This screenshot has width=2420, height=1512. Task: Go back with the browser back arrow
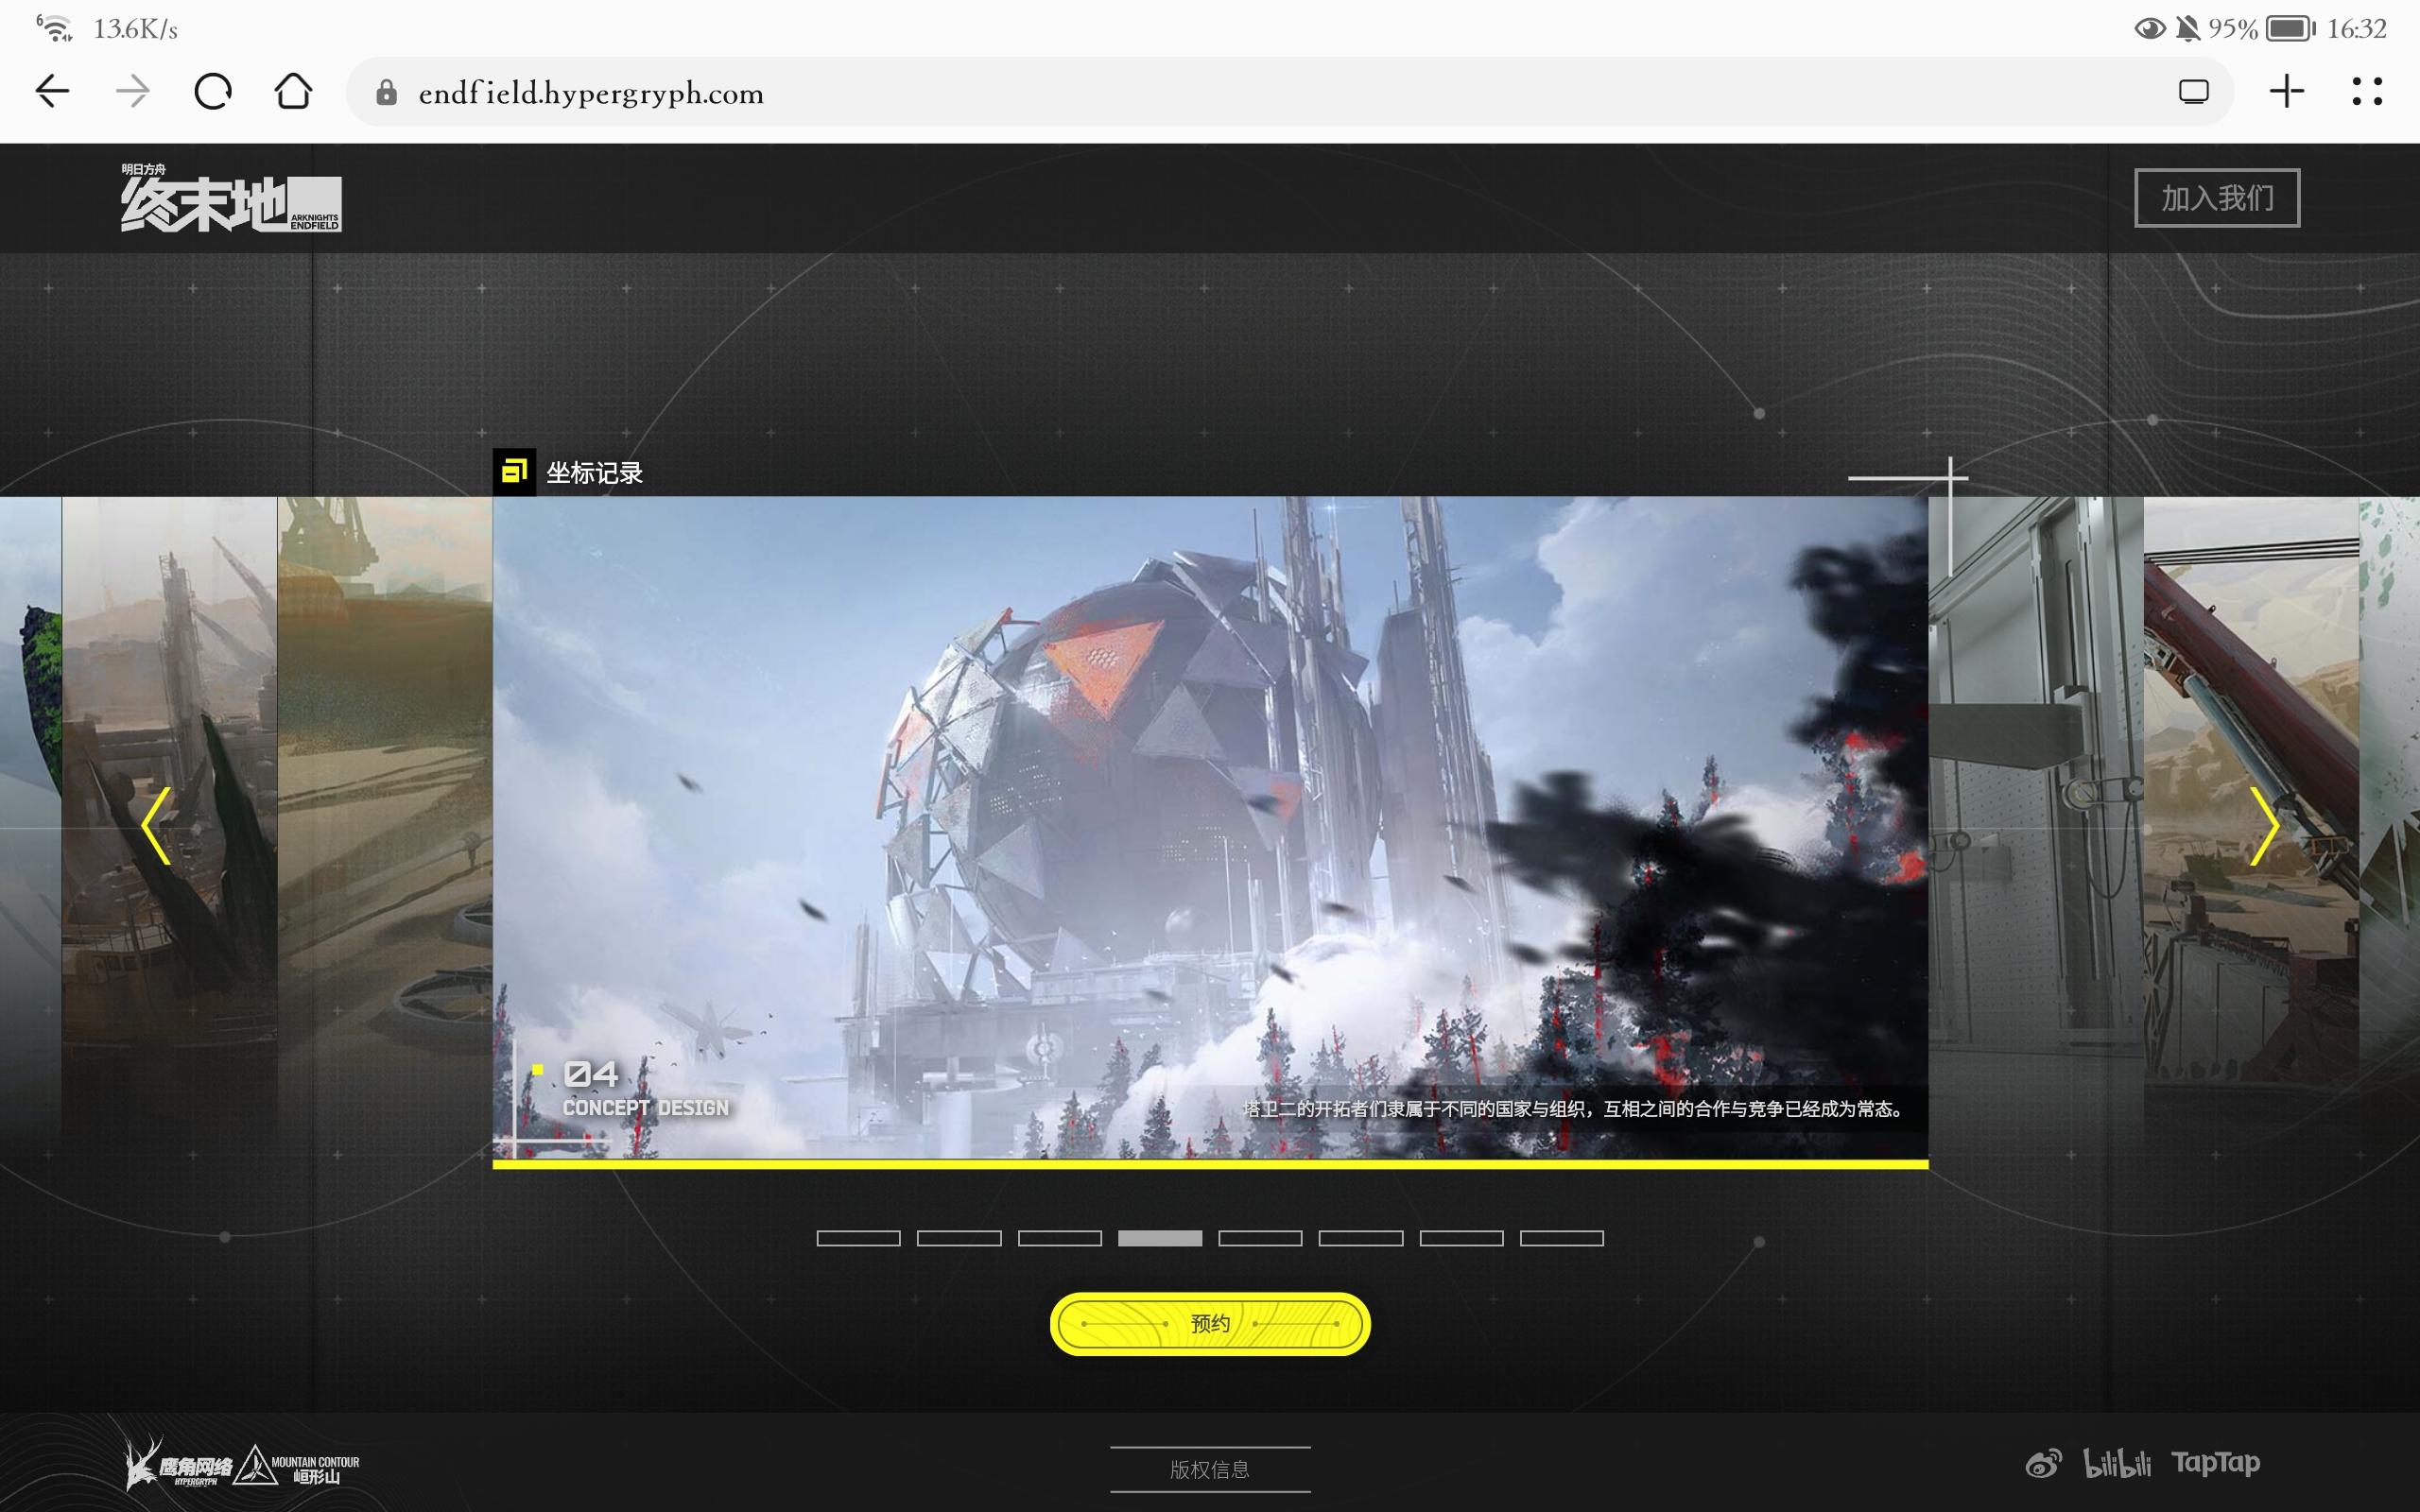pyautogui.click(x=52, y=92)
